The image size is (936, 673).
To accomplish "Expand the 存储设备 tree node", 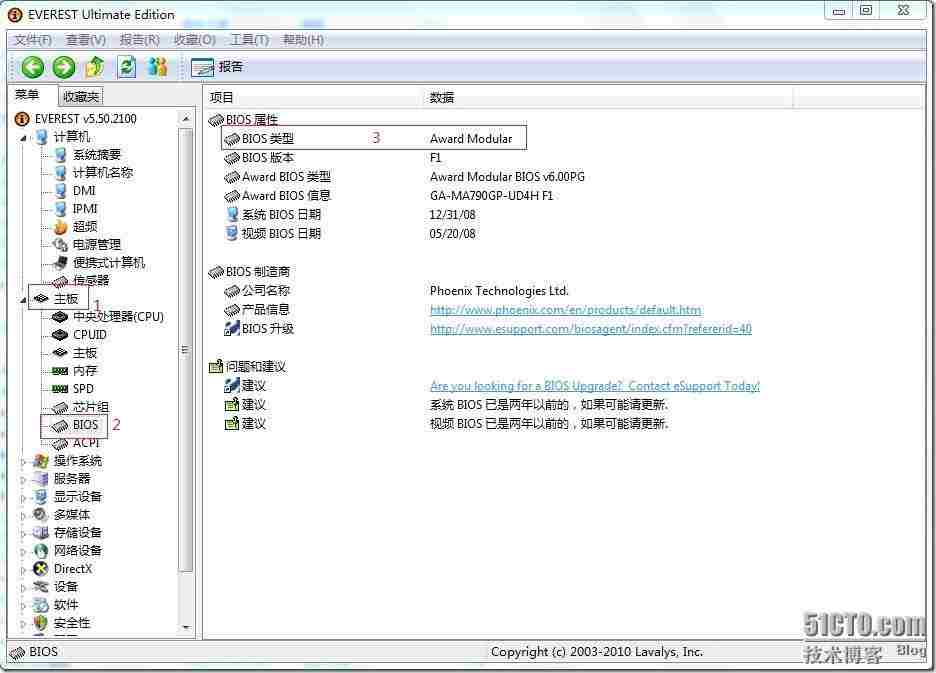I will pyautogui.click(x=22, y=532).
